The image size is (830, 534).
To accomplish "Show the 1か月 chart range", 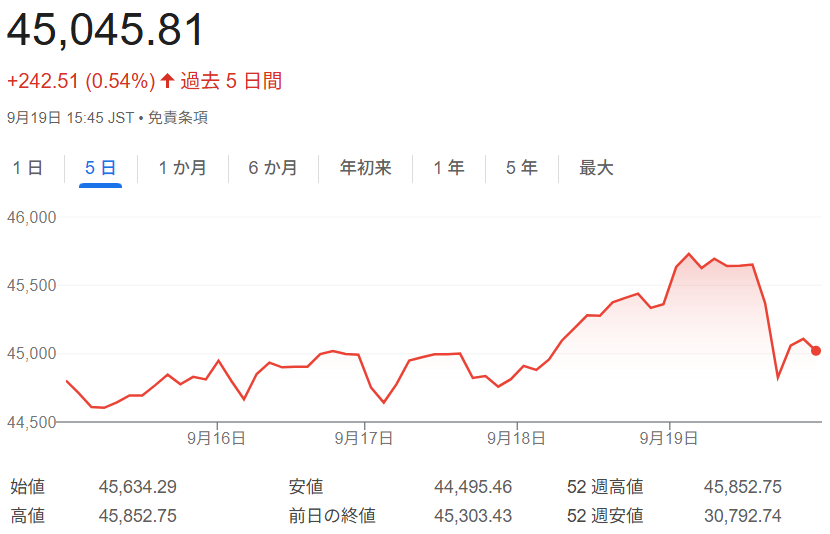I will tap(182, 168).
